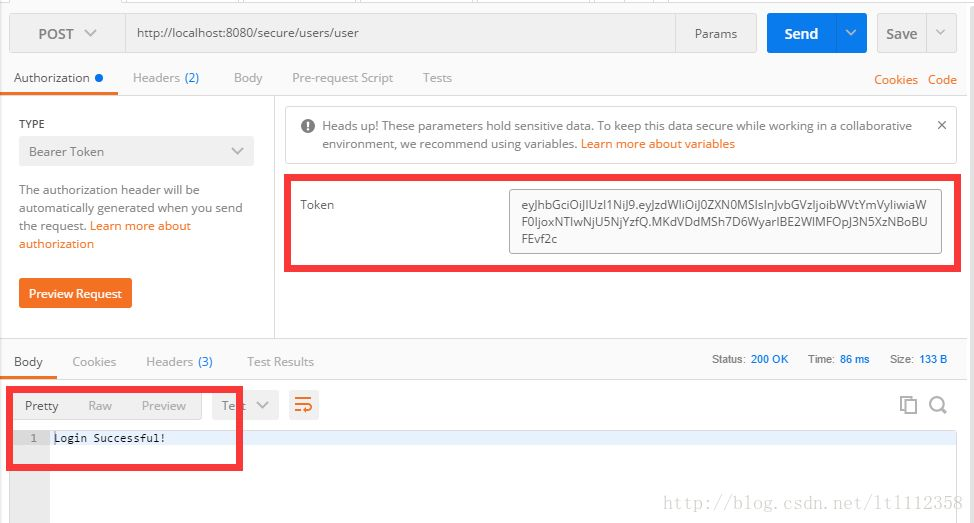Send the request
Screen dimensions: 974x523
pos(801,34)
